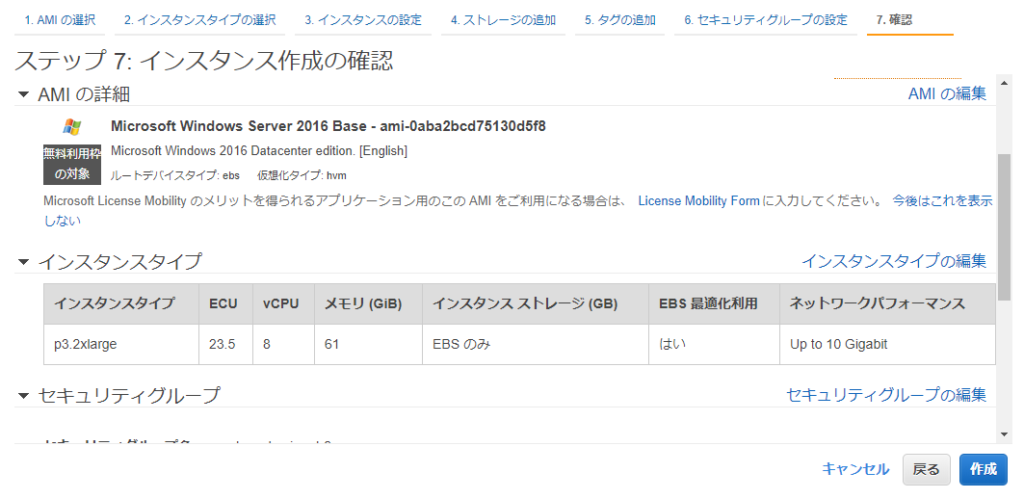Click the Windows logo AMI icon
The image size is (1024, 499).
72,127
